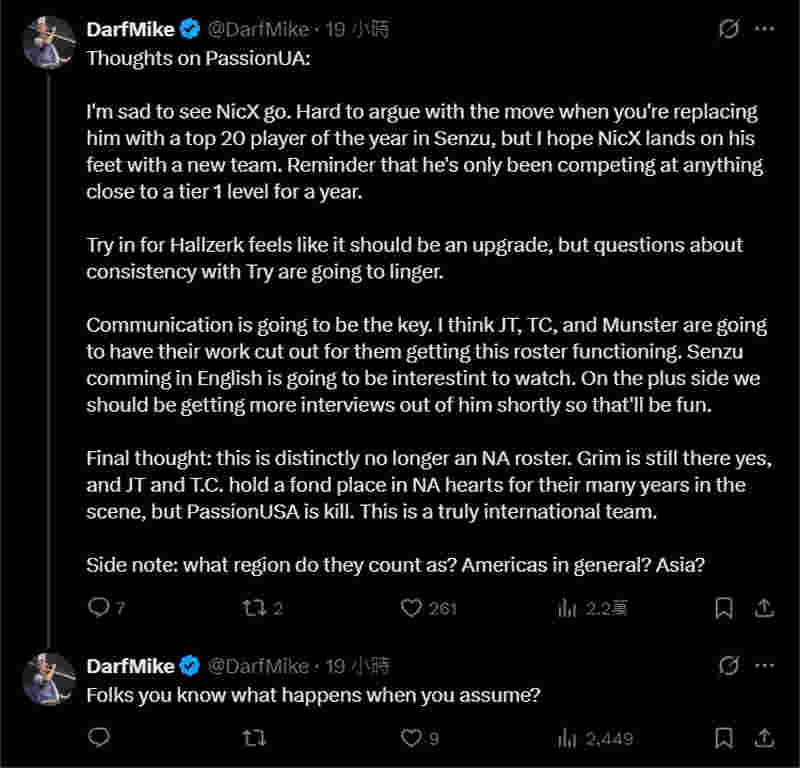Open Grok icon on second tweet
The width and height of the screenshot is (800, 768).
(729, 665)
